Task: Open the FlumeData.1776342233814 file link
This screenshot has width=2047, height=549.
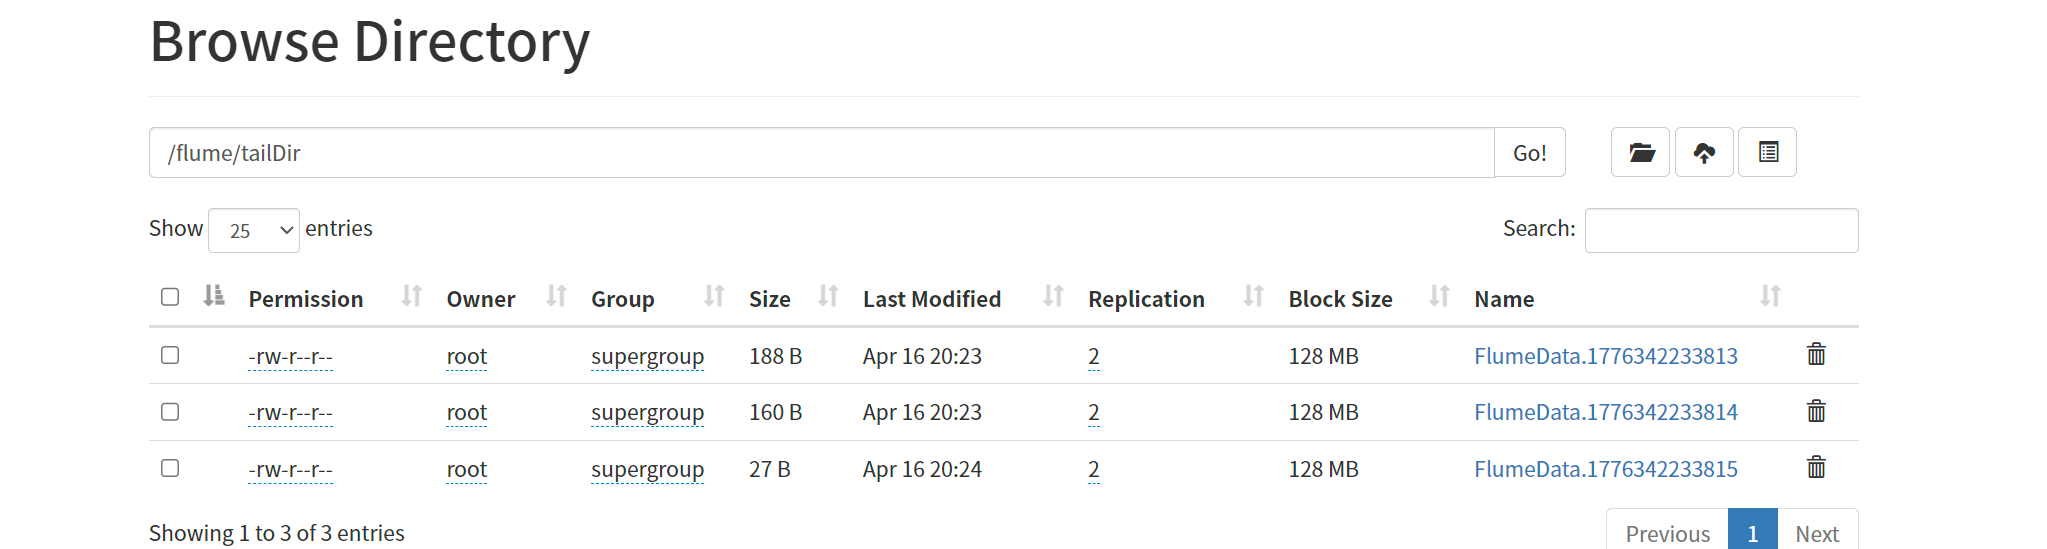Action: (x=1605, y=412)
